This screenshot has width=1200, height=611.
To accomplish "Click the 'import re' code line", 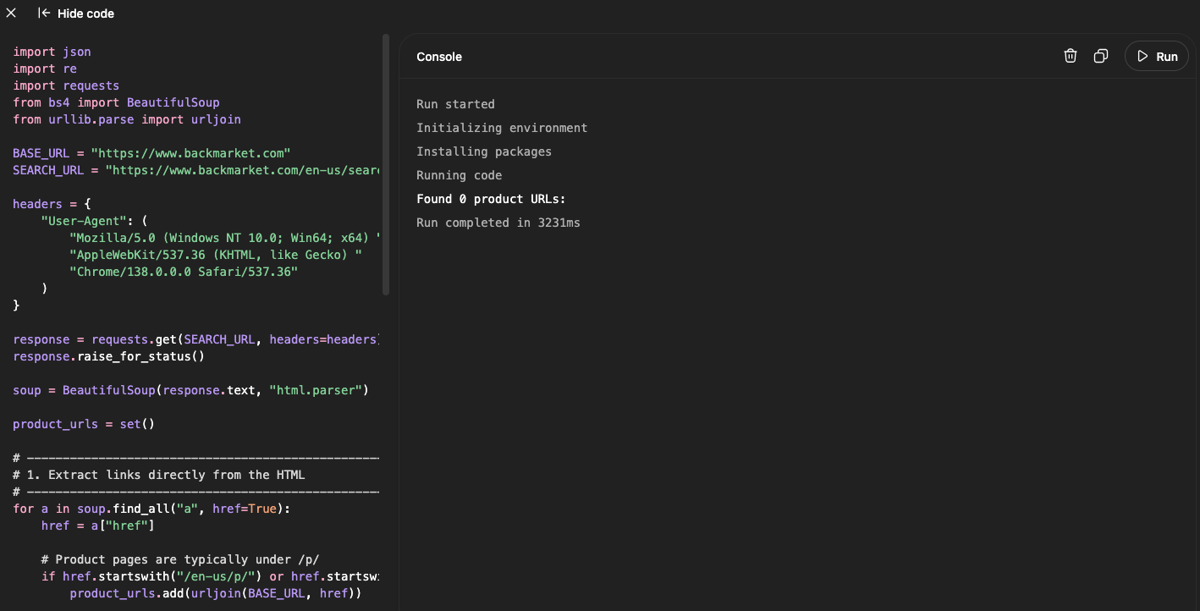I will pyautogui.click(x=45, y=69).
